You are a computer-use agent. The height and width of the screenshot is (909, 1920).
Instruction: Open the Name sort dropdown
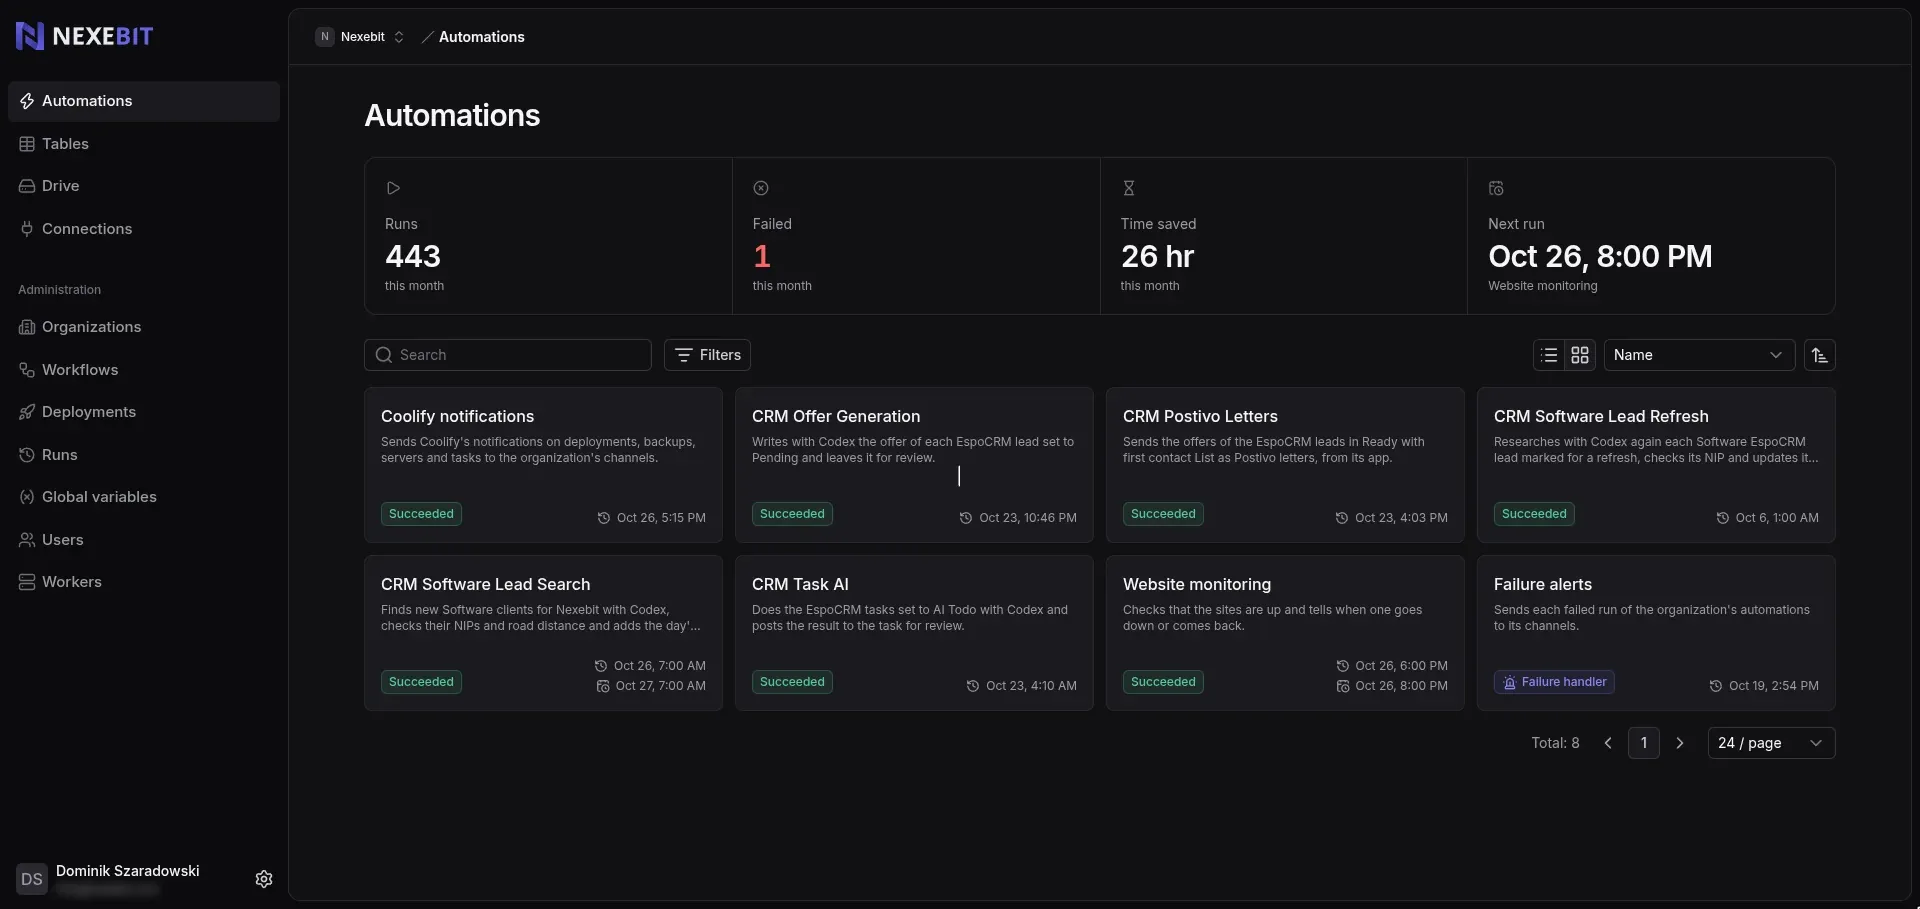[1699, 355]
